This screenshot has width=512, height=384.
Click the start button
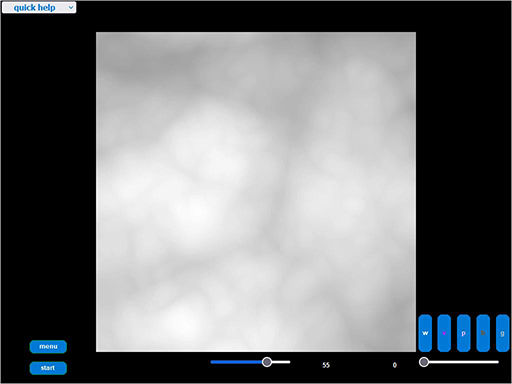pyautogui.click(x=48, y=368)
